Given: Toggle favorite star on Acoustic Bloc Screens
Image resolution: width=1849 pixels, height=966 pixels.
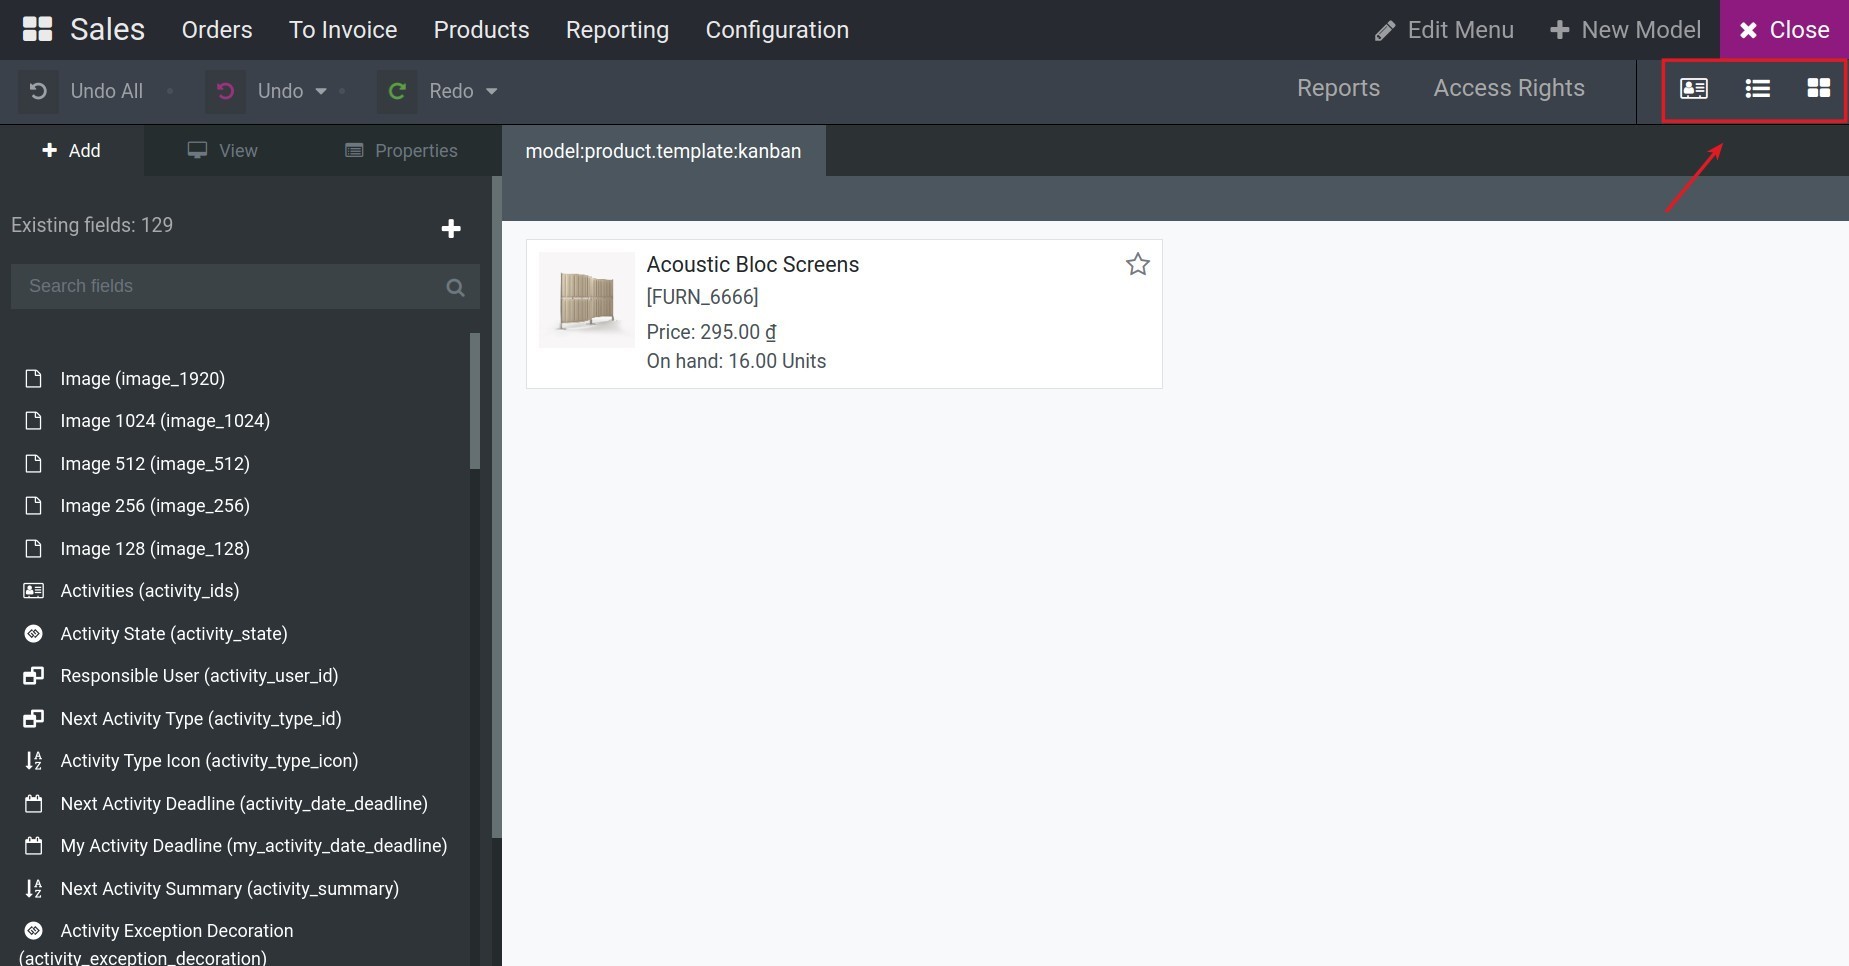Looking at the screenshot, I should tap(1137, 264).
